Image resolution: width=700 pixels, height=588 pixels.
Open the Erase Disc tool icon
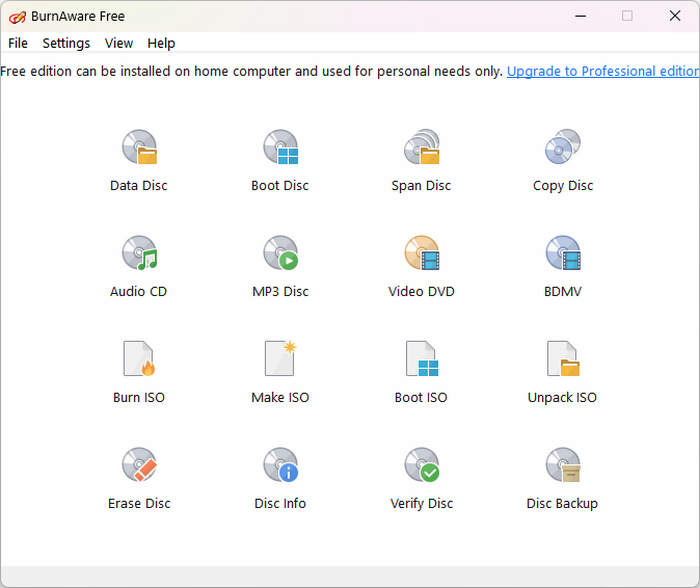(139, 464)
